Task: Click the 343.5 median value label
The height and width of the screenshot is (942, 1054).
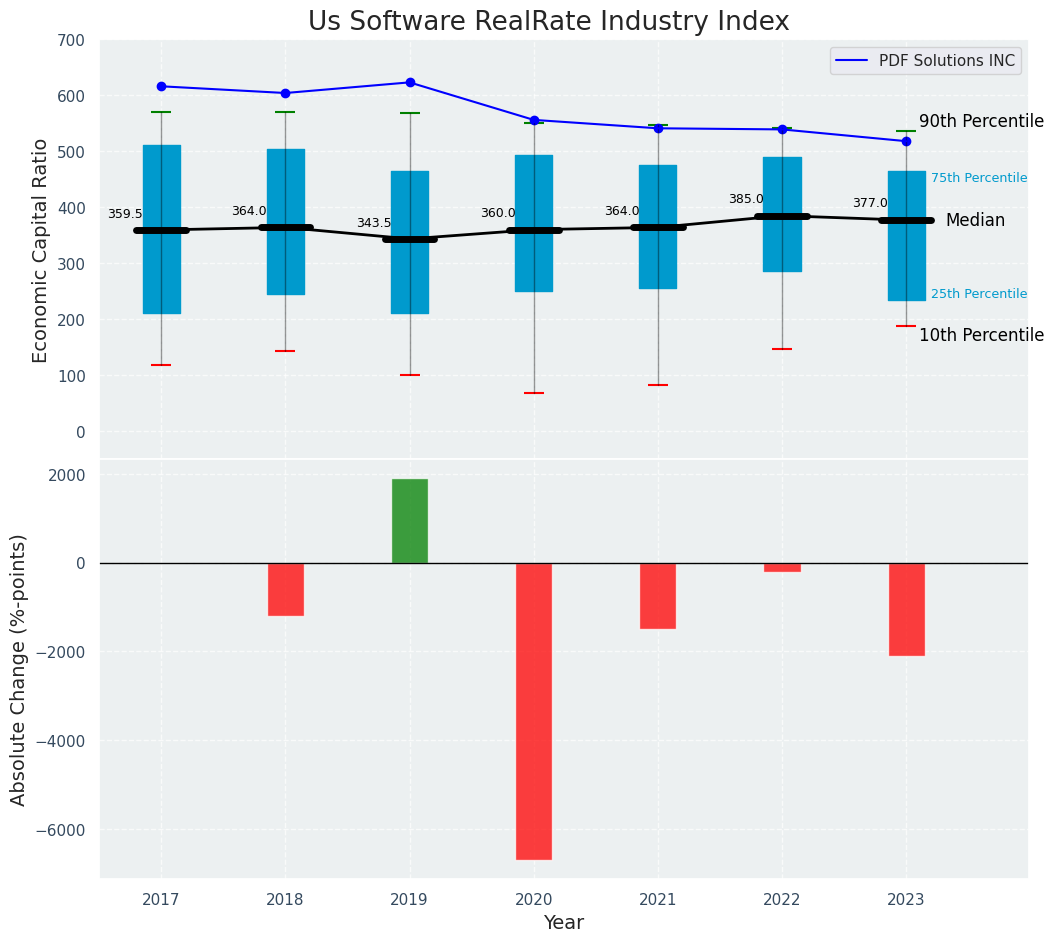Action: (x=374, y=223)
